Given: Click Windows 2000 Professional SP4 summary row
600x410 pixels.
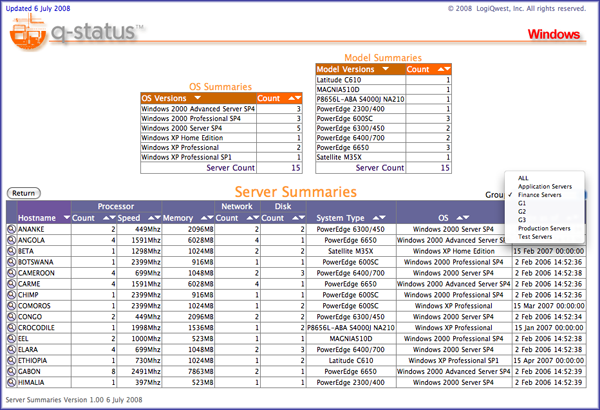Looking at the screenshot, I should (x=221, y=118).
